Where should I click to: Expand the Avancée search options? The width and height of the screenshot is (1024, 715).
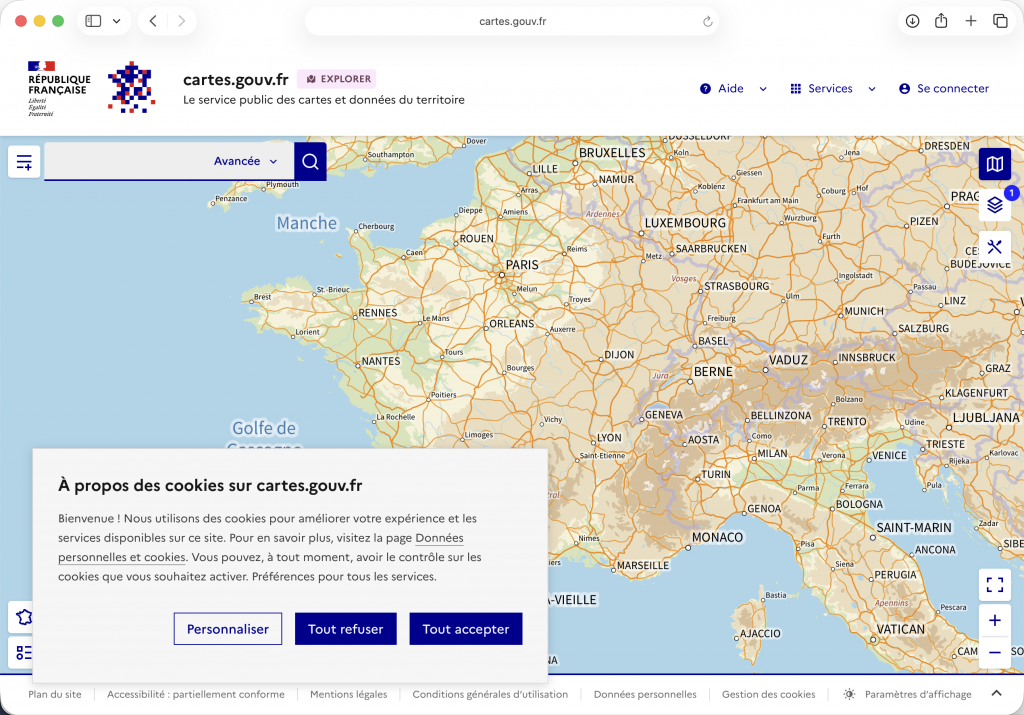pos(245,161)
